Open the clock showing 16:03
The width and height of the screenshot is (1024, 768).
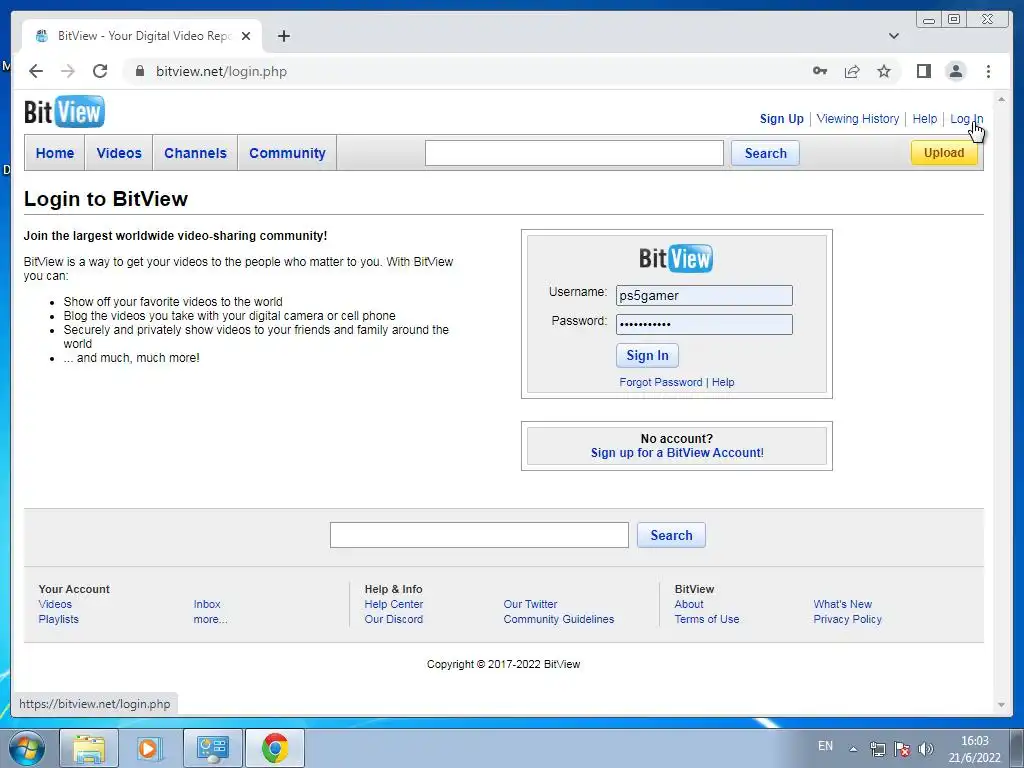click(974, 749)
